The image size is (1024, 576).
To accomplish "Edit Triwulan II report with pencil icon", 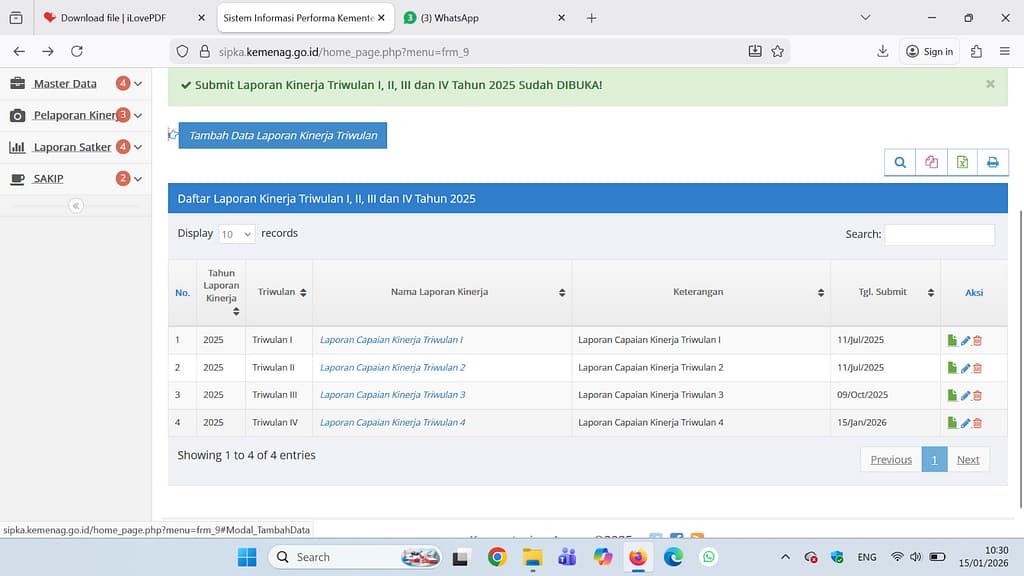I will (965, 368).
